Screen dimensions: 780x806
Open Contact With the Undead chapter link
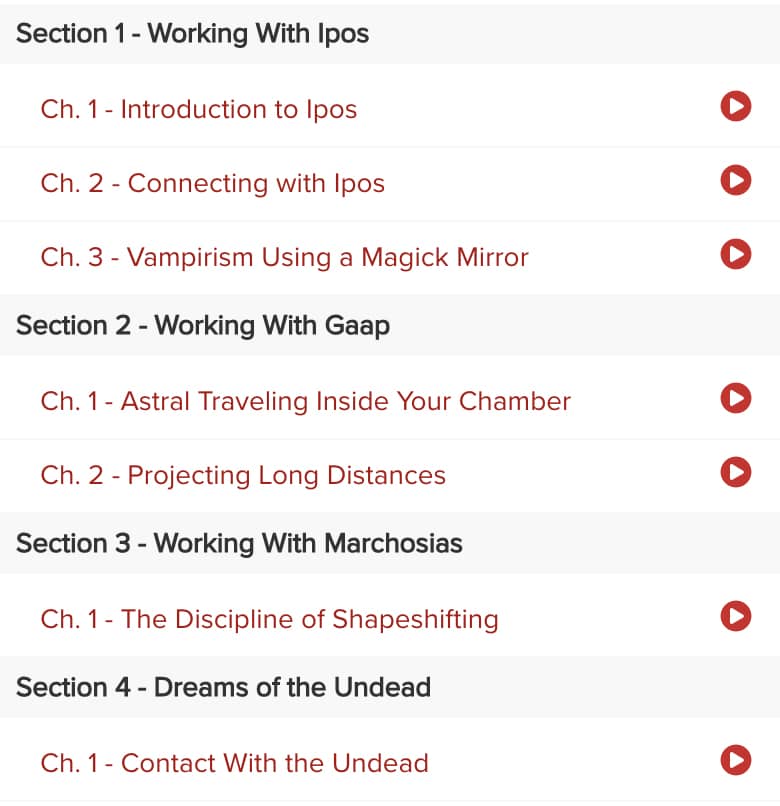tap(234, 763)
